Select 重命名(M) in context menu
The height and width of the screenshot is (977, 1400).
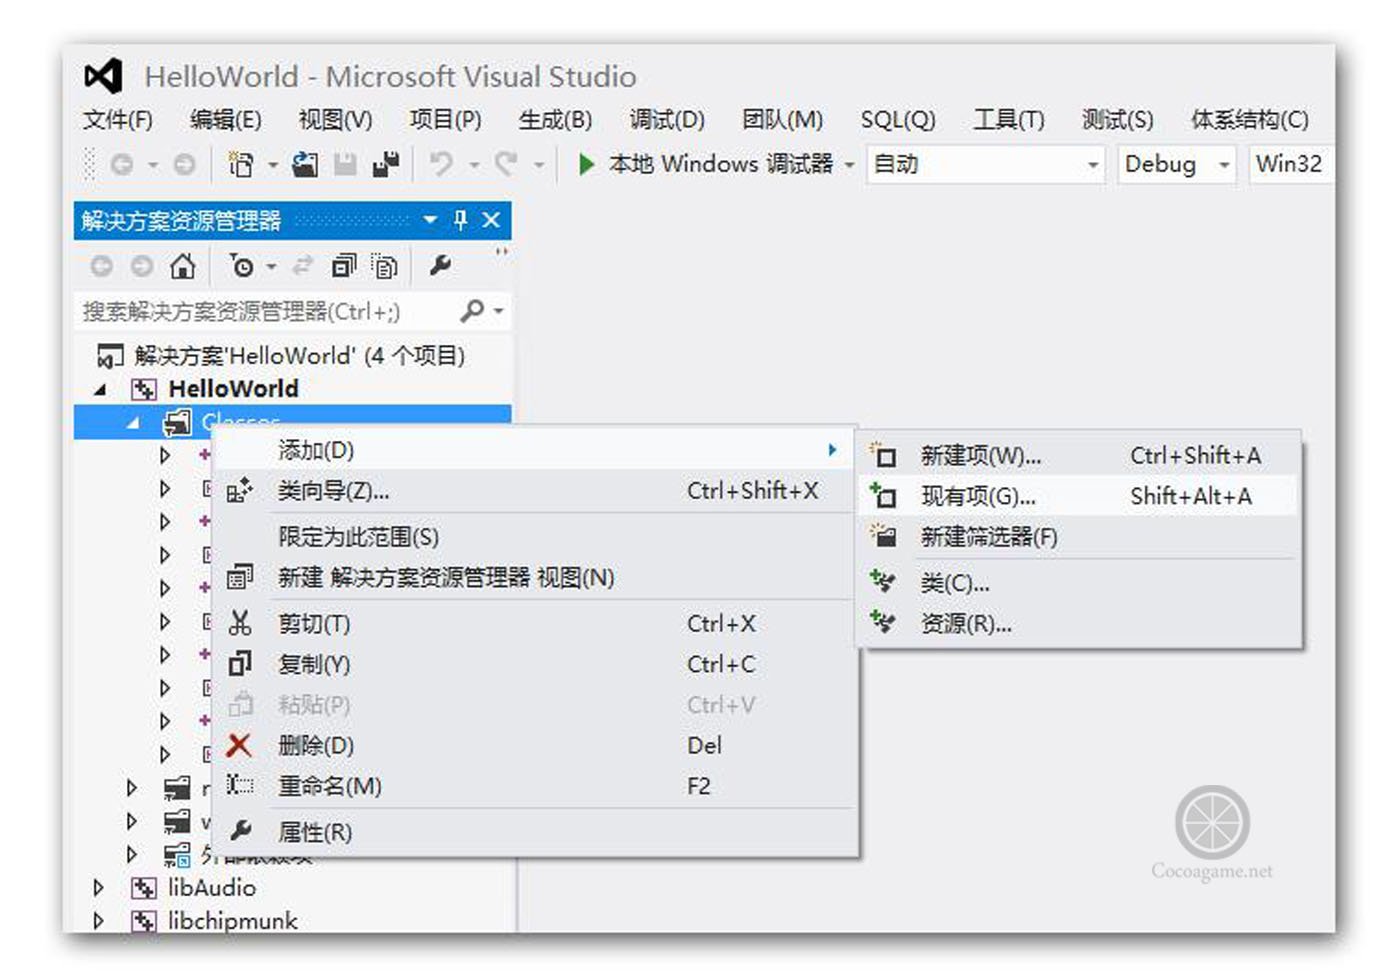[535, 786]
